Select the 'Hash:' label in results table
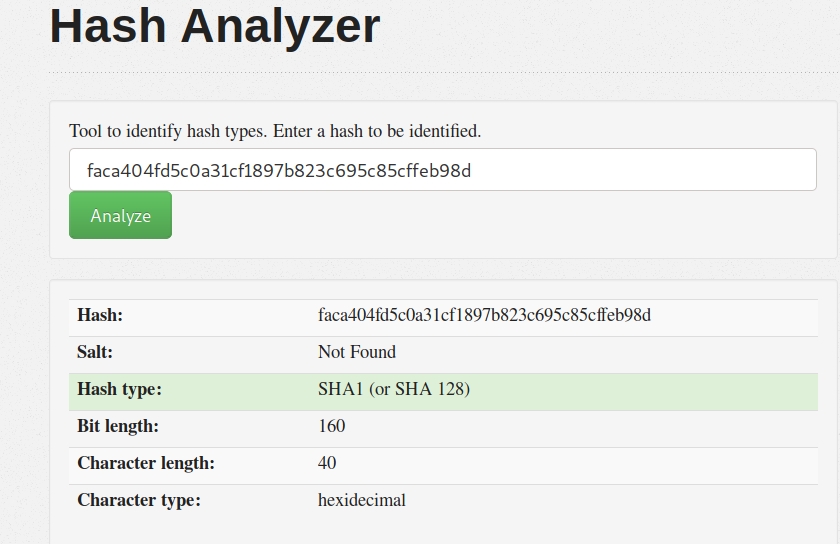840x544 pixels. coord(100,315)
